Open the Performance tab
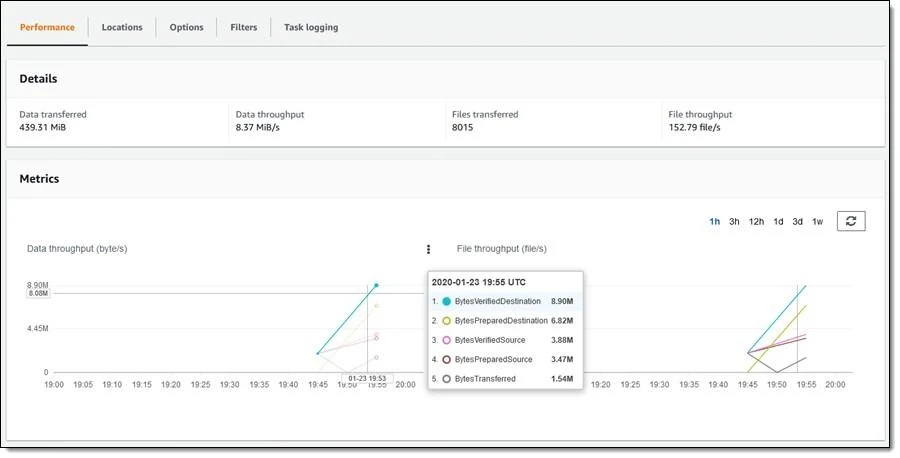The height and width of the screenshot is (458, 900). click(x=47, y=27)
